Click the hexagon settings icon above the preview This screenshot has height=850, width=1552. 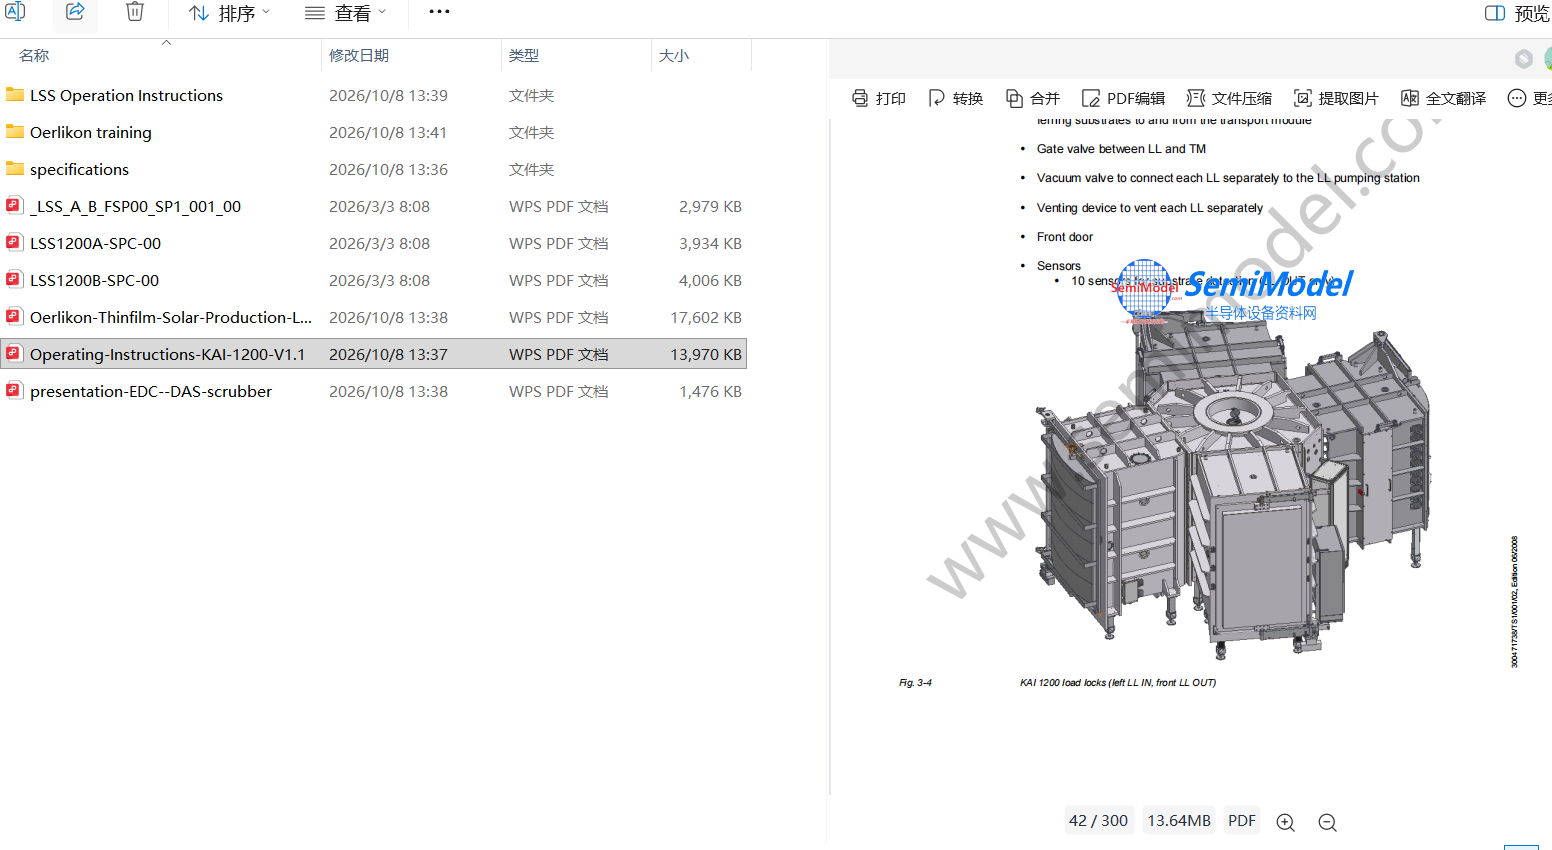coord(1523,59)
